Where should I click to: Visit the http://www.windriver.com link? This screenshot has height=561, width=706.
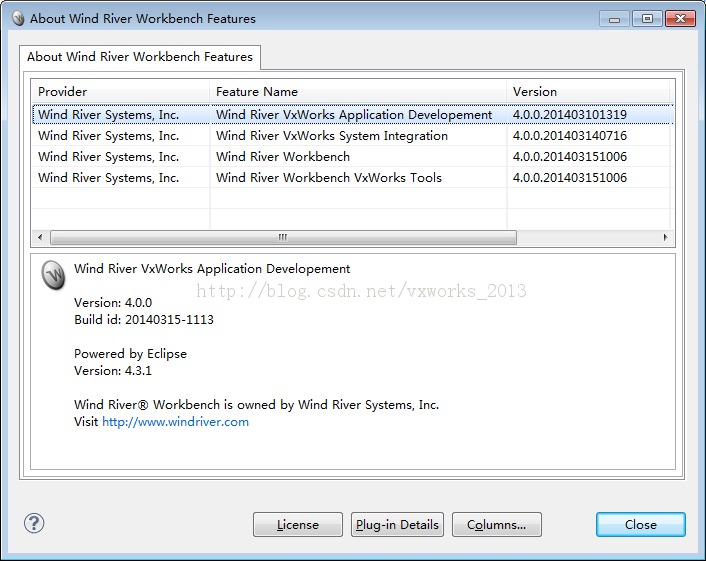pyautogui.click(x=175, y=422)
